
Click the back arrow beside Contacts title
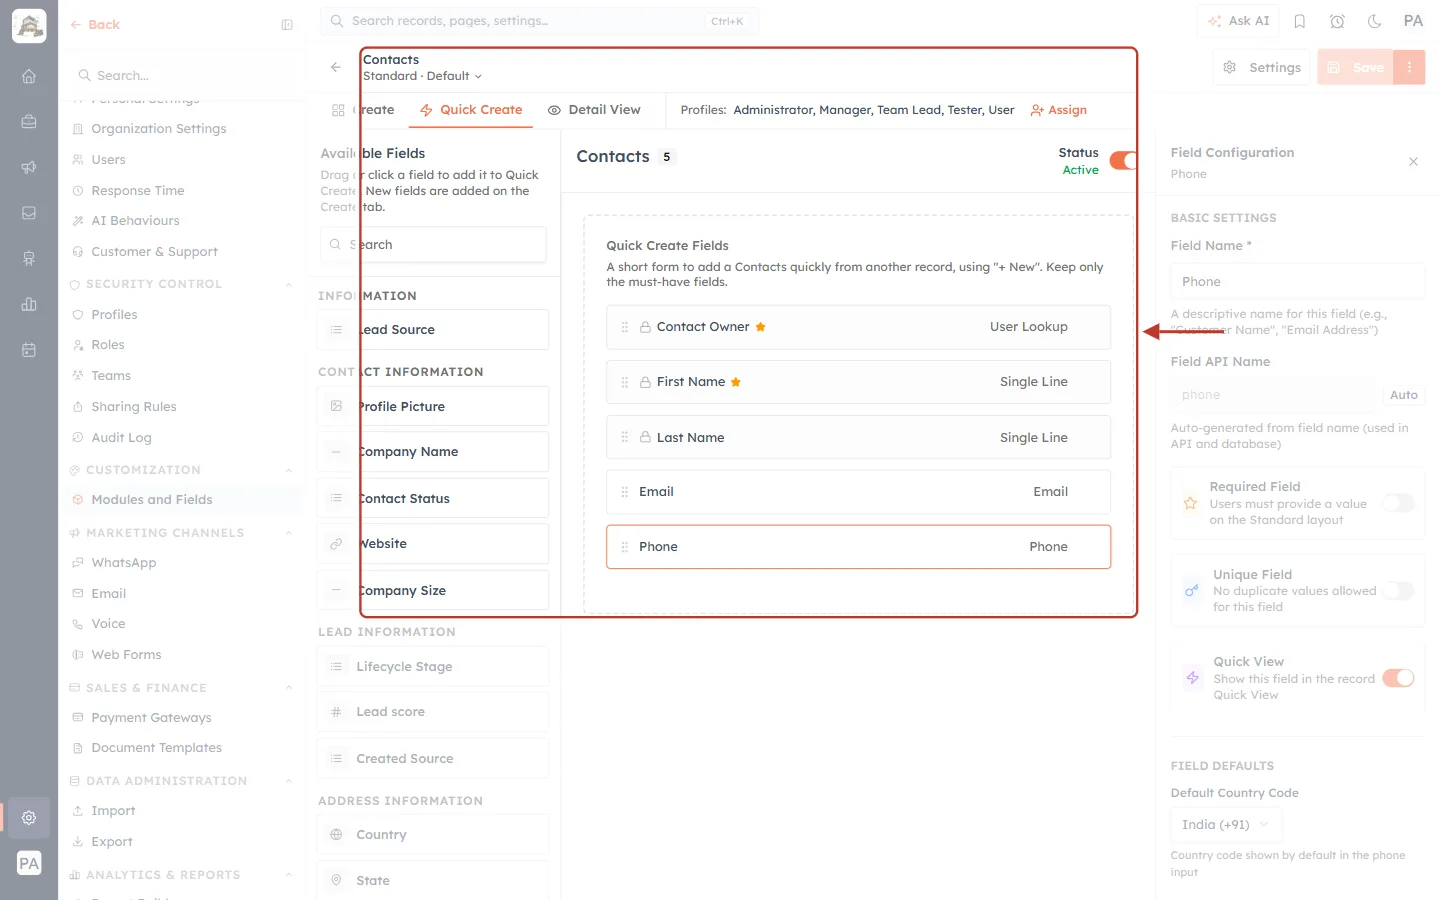[x=336, y=67]
